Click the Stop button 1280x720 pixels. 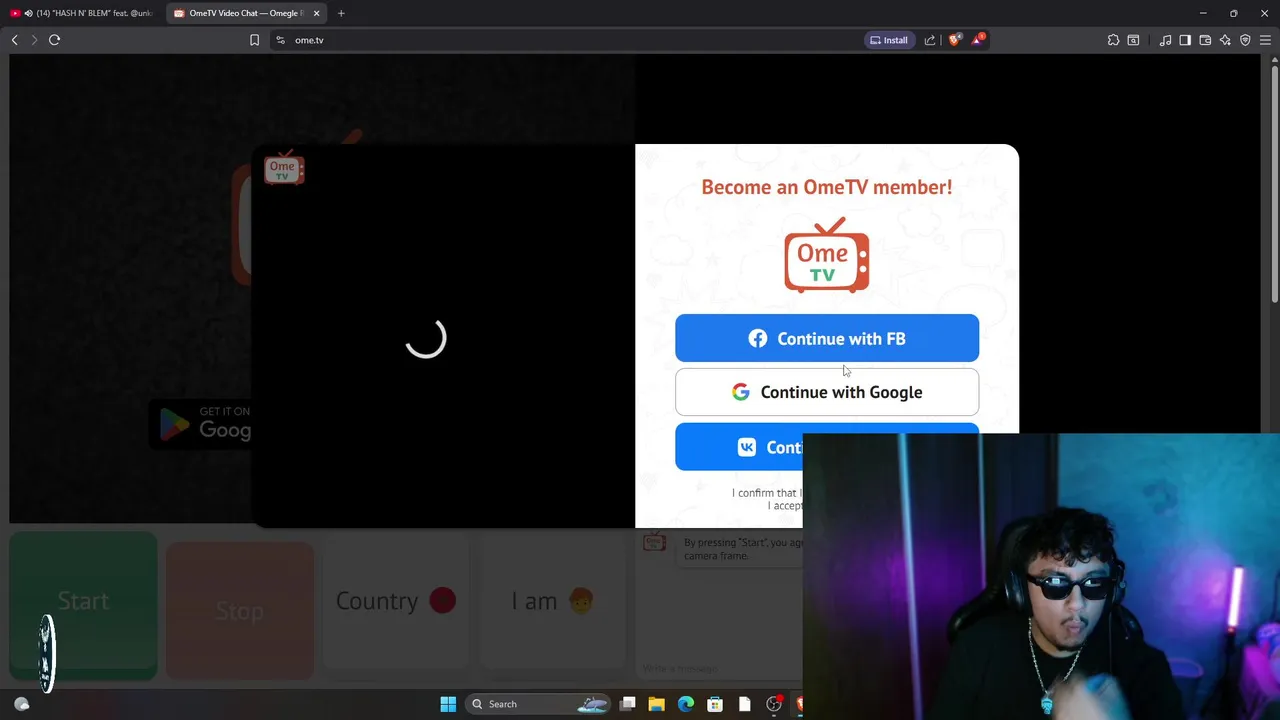point(239,611)
